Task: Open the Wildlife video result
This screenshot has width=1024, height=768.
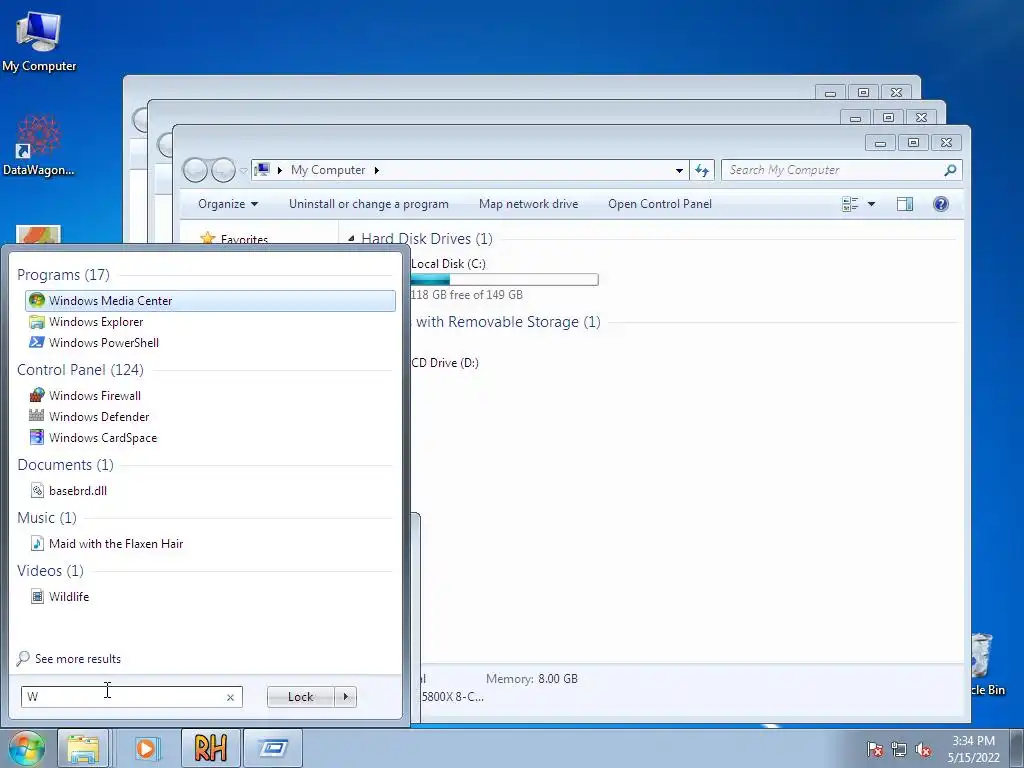Action: pyautogui.click(x=59, y=596)
